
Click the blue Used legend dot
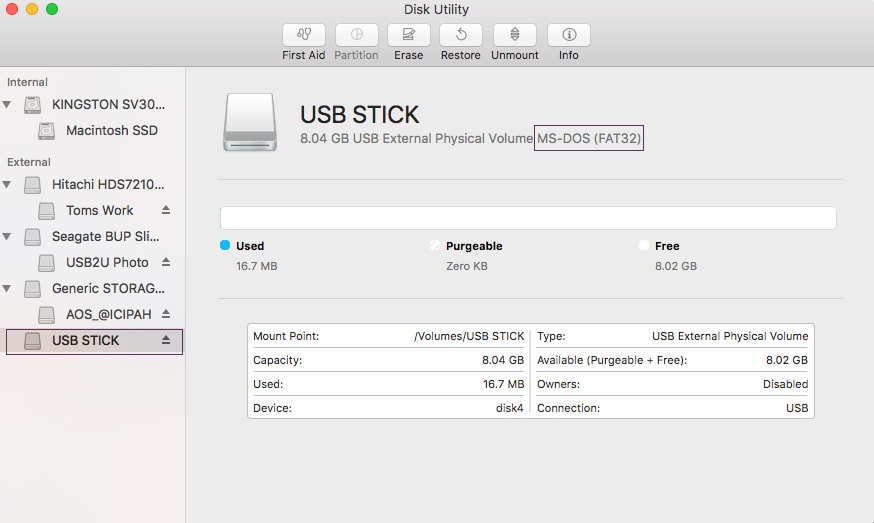[225, 245]
